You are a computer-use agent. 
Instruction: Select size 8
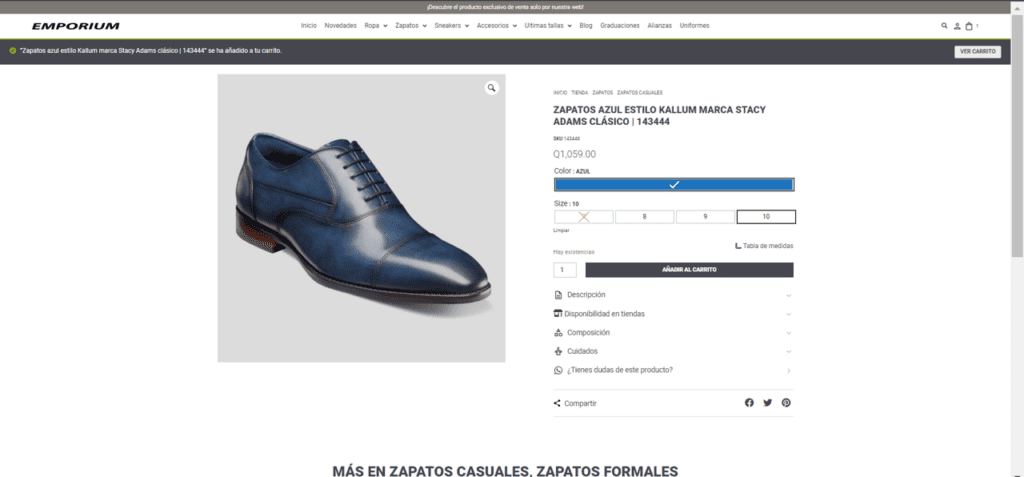click(x=645, y=217)
